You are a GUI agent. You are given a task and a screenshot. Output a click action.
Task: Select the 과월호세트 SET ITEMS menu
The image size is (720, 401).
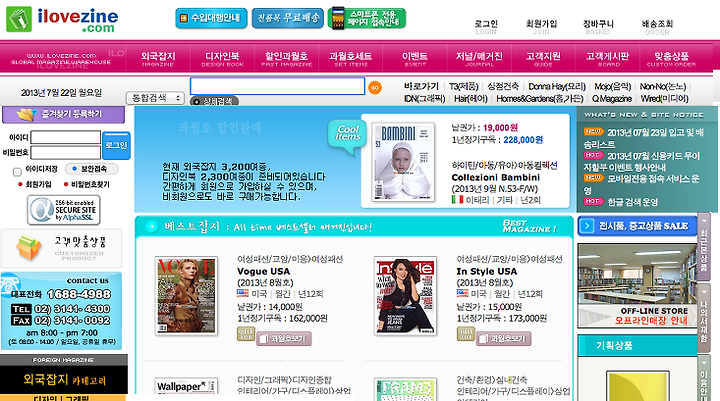[x=350, y=59]
